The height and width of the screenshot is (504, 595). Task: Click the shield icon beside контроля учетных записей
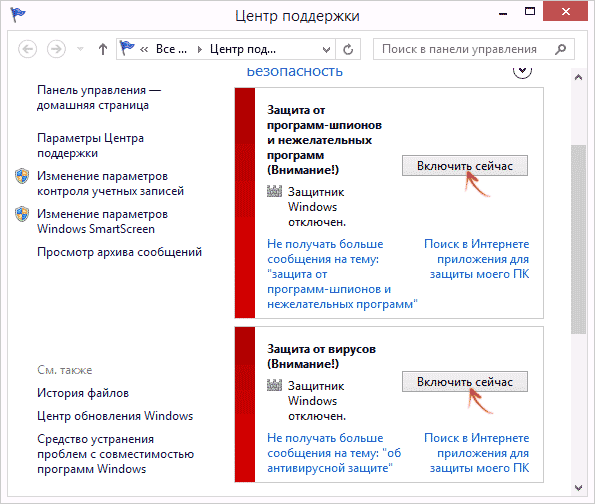point(22,176)
